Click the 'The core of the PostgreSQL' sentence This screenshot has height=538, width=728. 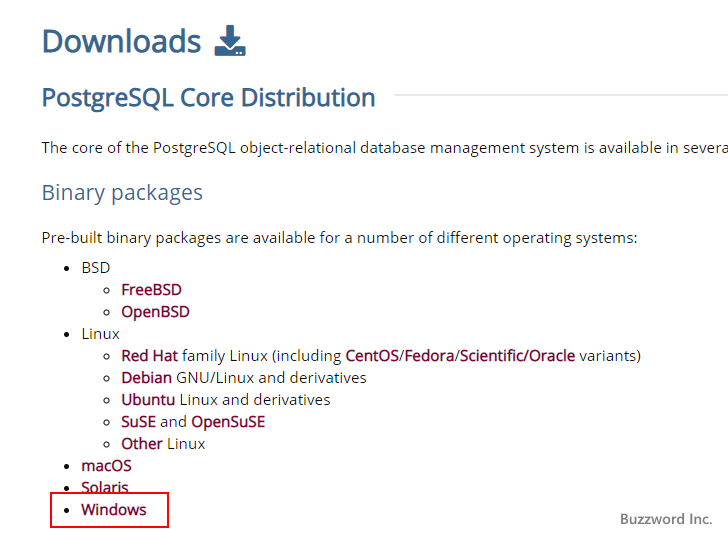(385, 148)
